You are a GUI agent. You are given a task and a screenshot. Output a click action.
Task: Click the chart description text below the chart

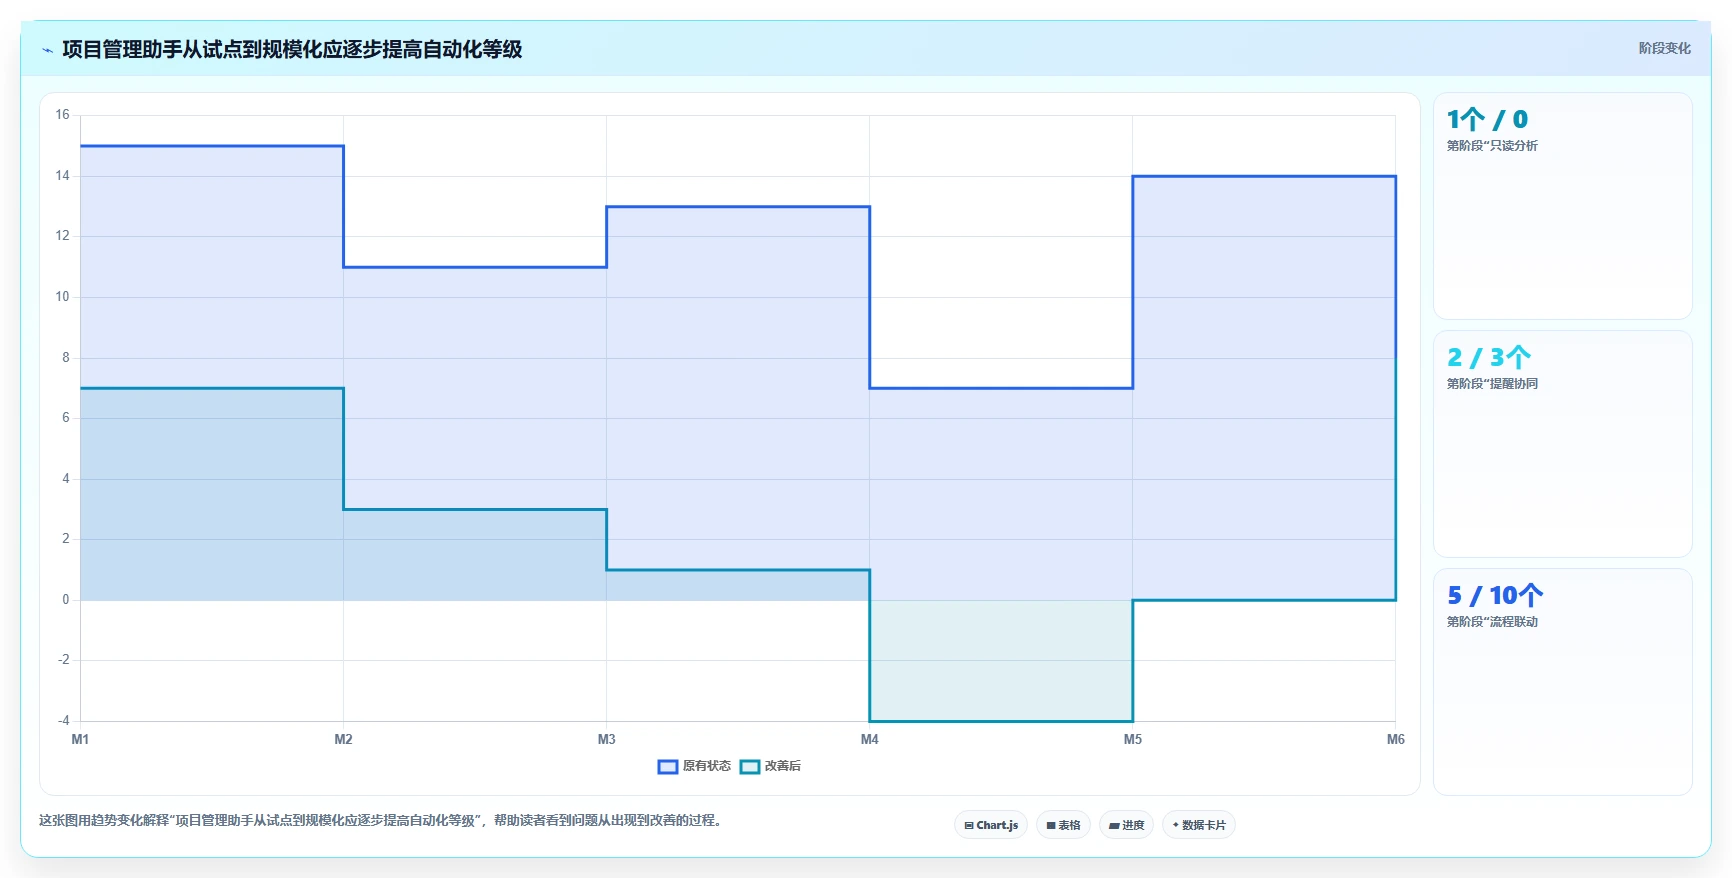pos(381,821)
